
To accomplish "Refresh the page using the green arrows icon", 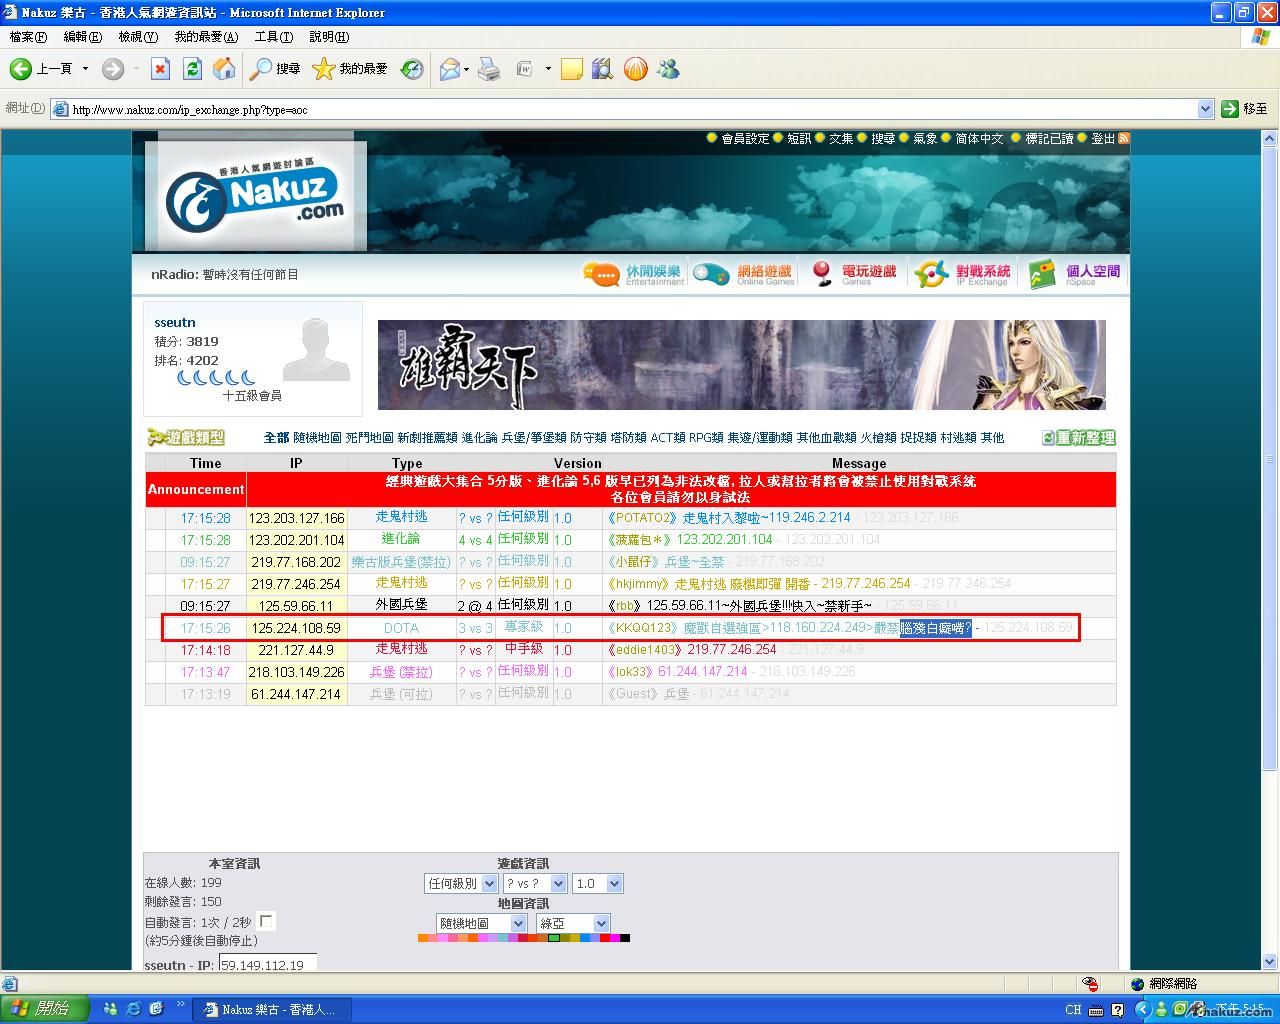I will (192, 69).
